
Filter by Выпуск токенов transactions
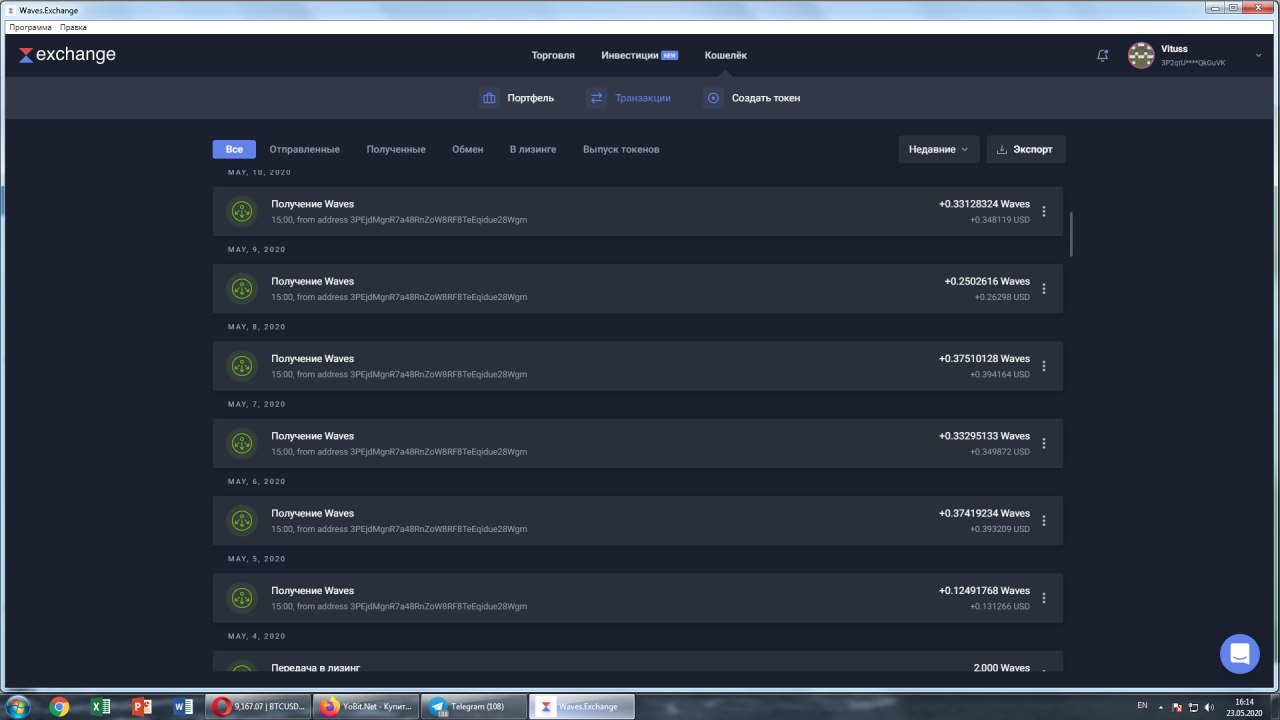(x=621, y=149)
